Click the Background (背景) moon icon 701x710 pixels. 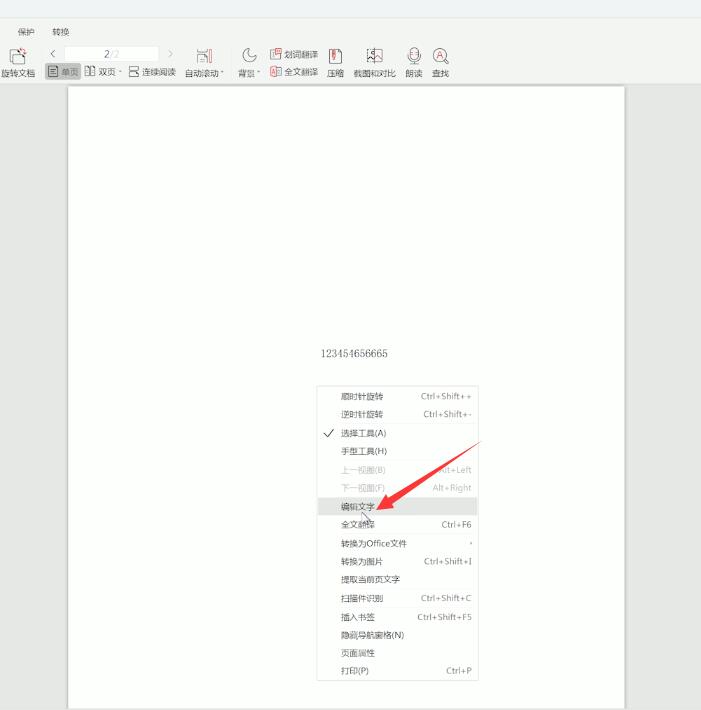(249, 56)
